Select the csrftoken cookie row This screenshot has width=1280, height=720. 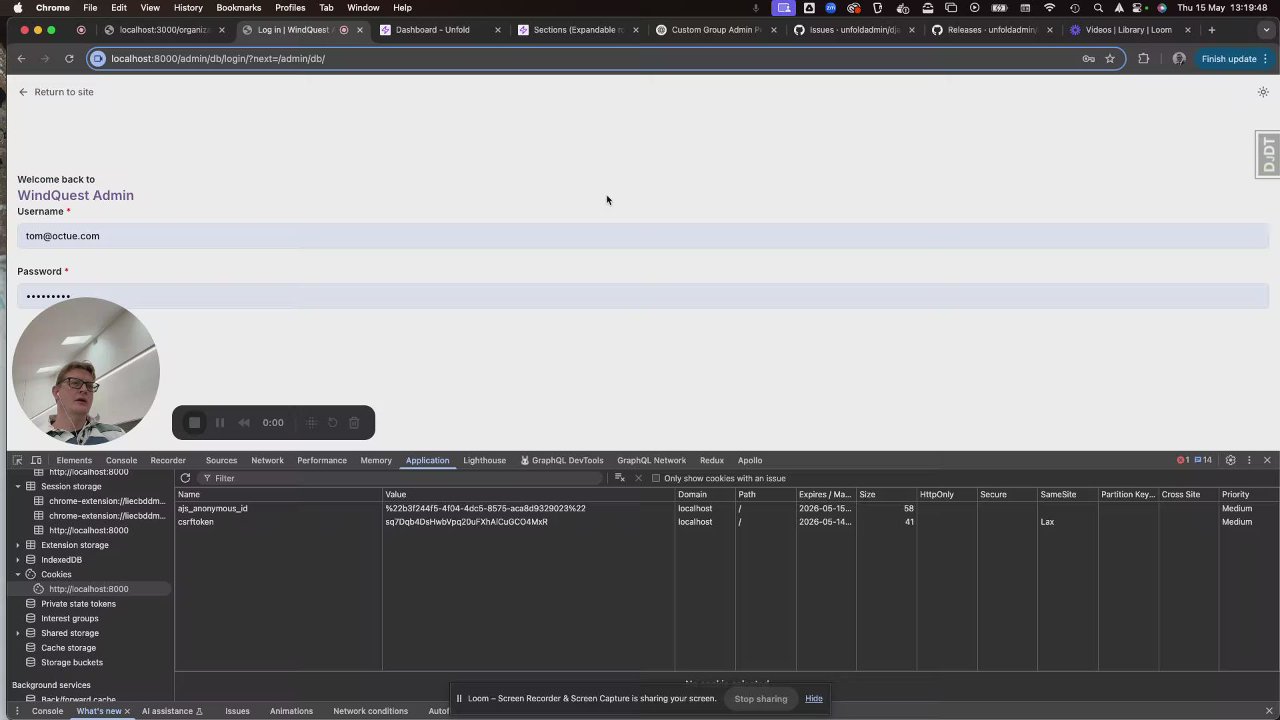[727, 522]
